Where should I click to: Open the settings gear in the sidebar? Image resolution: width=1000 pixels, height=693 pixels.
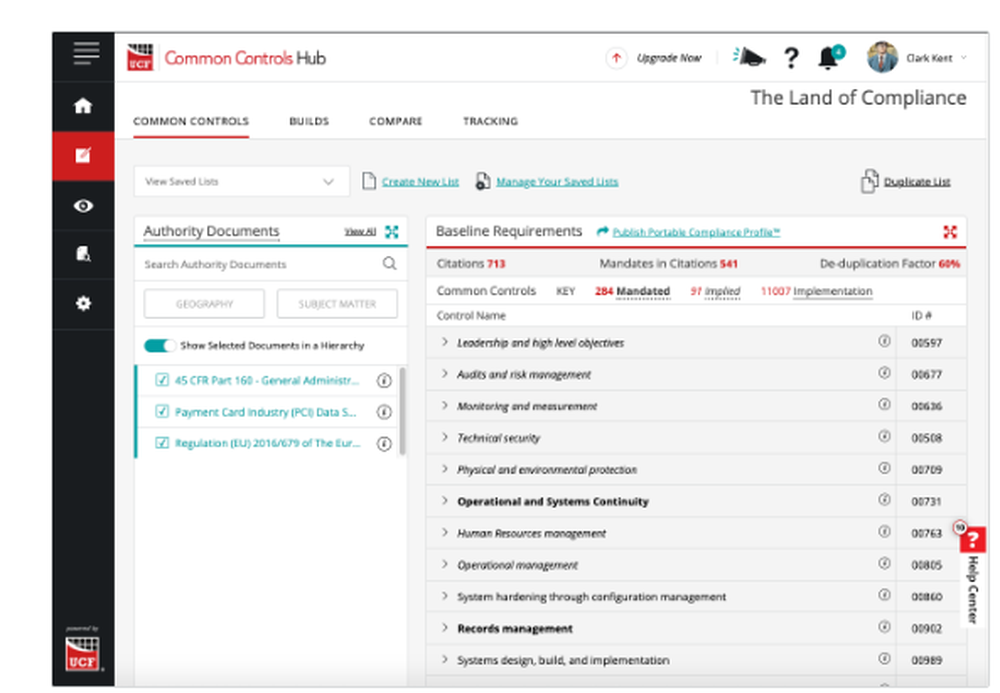83,303
